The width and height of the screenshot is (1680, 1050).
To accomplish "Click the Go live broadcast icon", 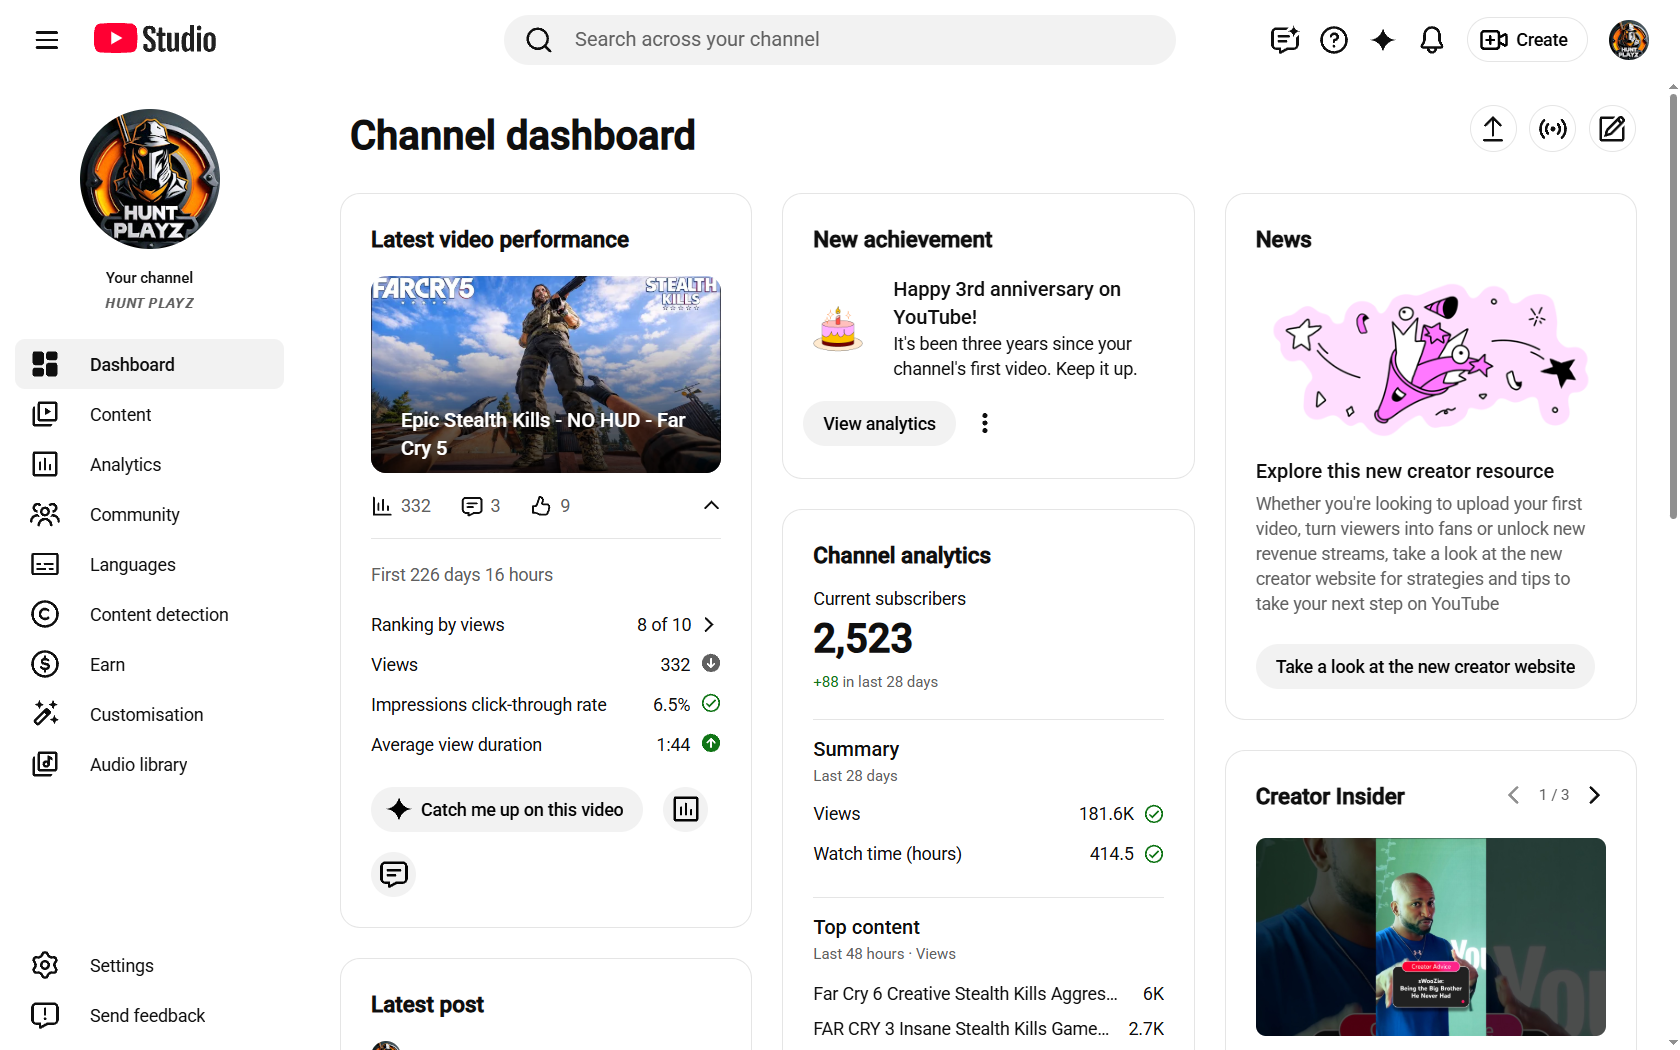I will [1553, 129].
